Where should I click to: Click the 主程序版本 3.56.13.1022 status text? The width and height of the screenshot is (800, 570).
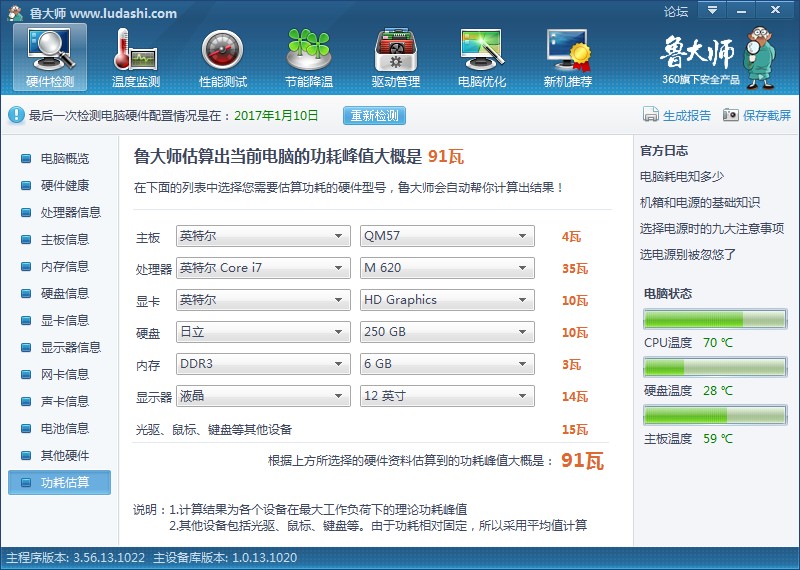76,558
